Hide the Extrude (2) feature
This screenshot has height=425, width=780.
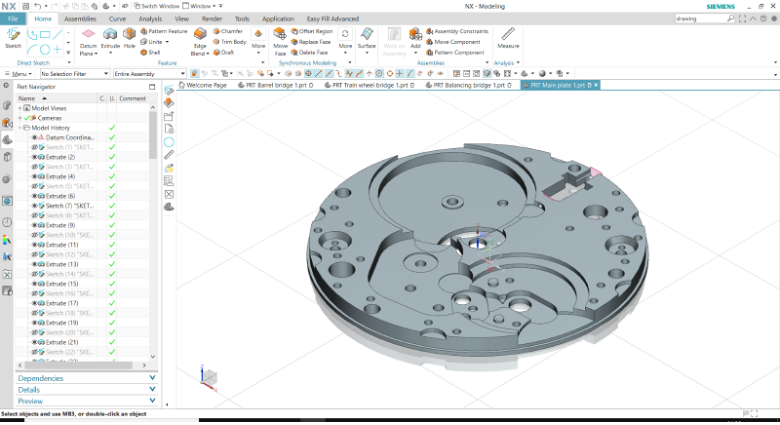coord(35,157)
